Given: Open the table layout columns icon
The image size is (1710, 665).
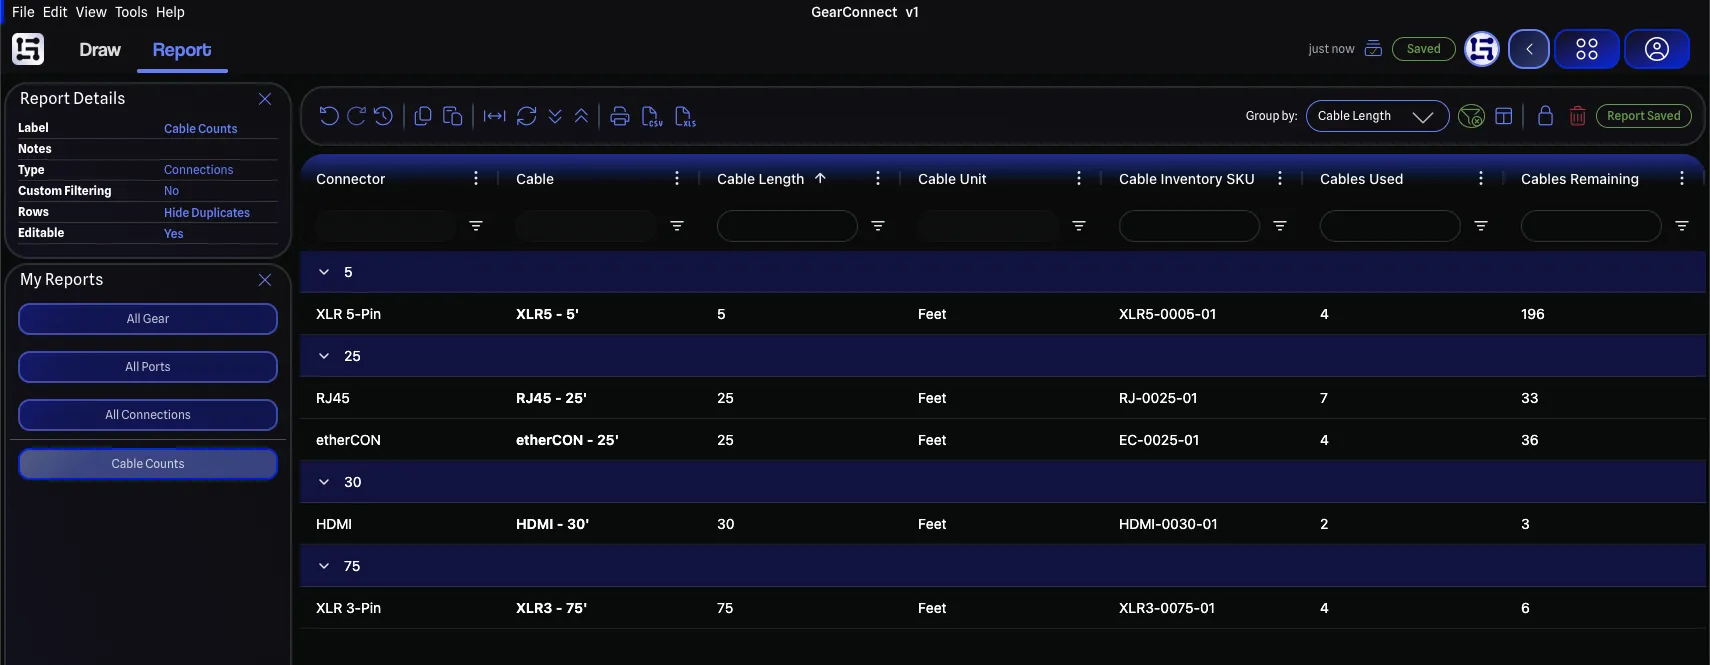Looking at the screenshot, I should (x=1503, y=116).
